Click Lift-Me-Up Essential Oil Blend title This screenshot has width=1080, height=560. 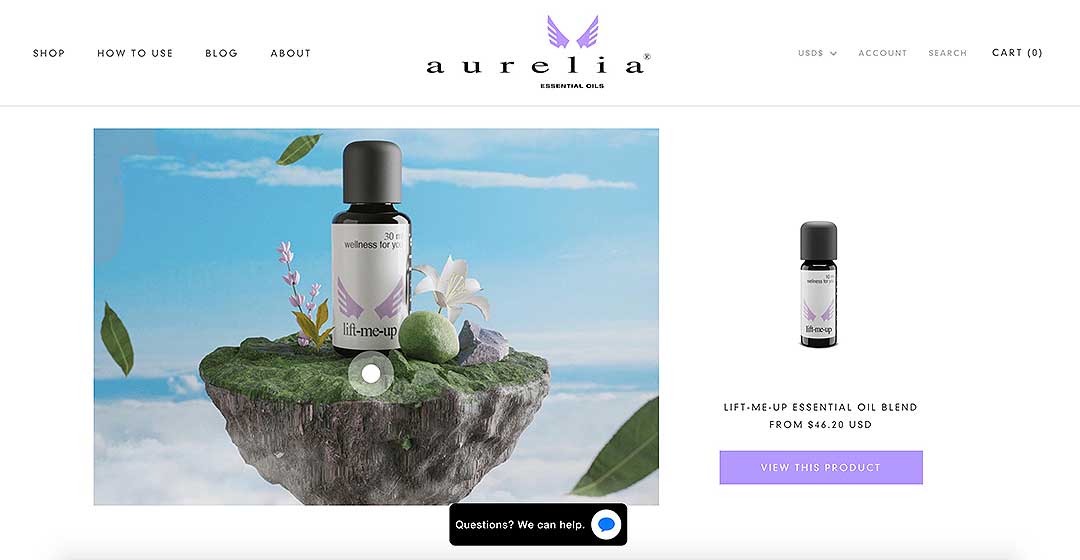pos(820,407)
